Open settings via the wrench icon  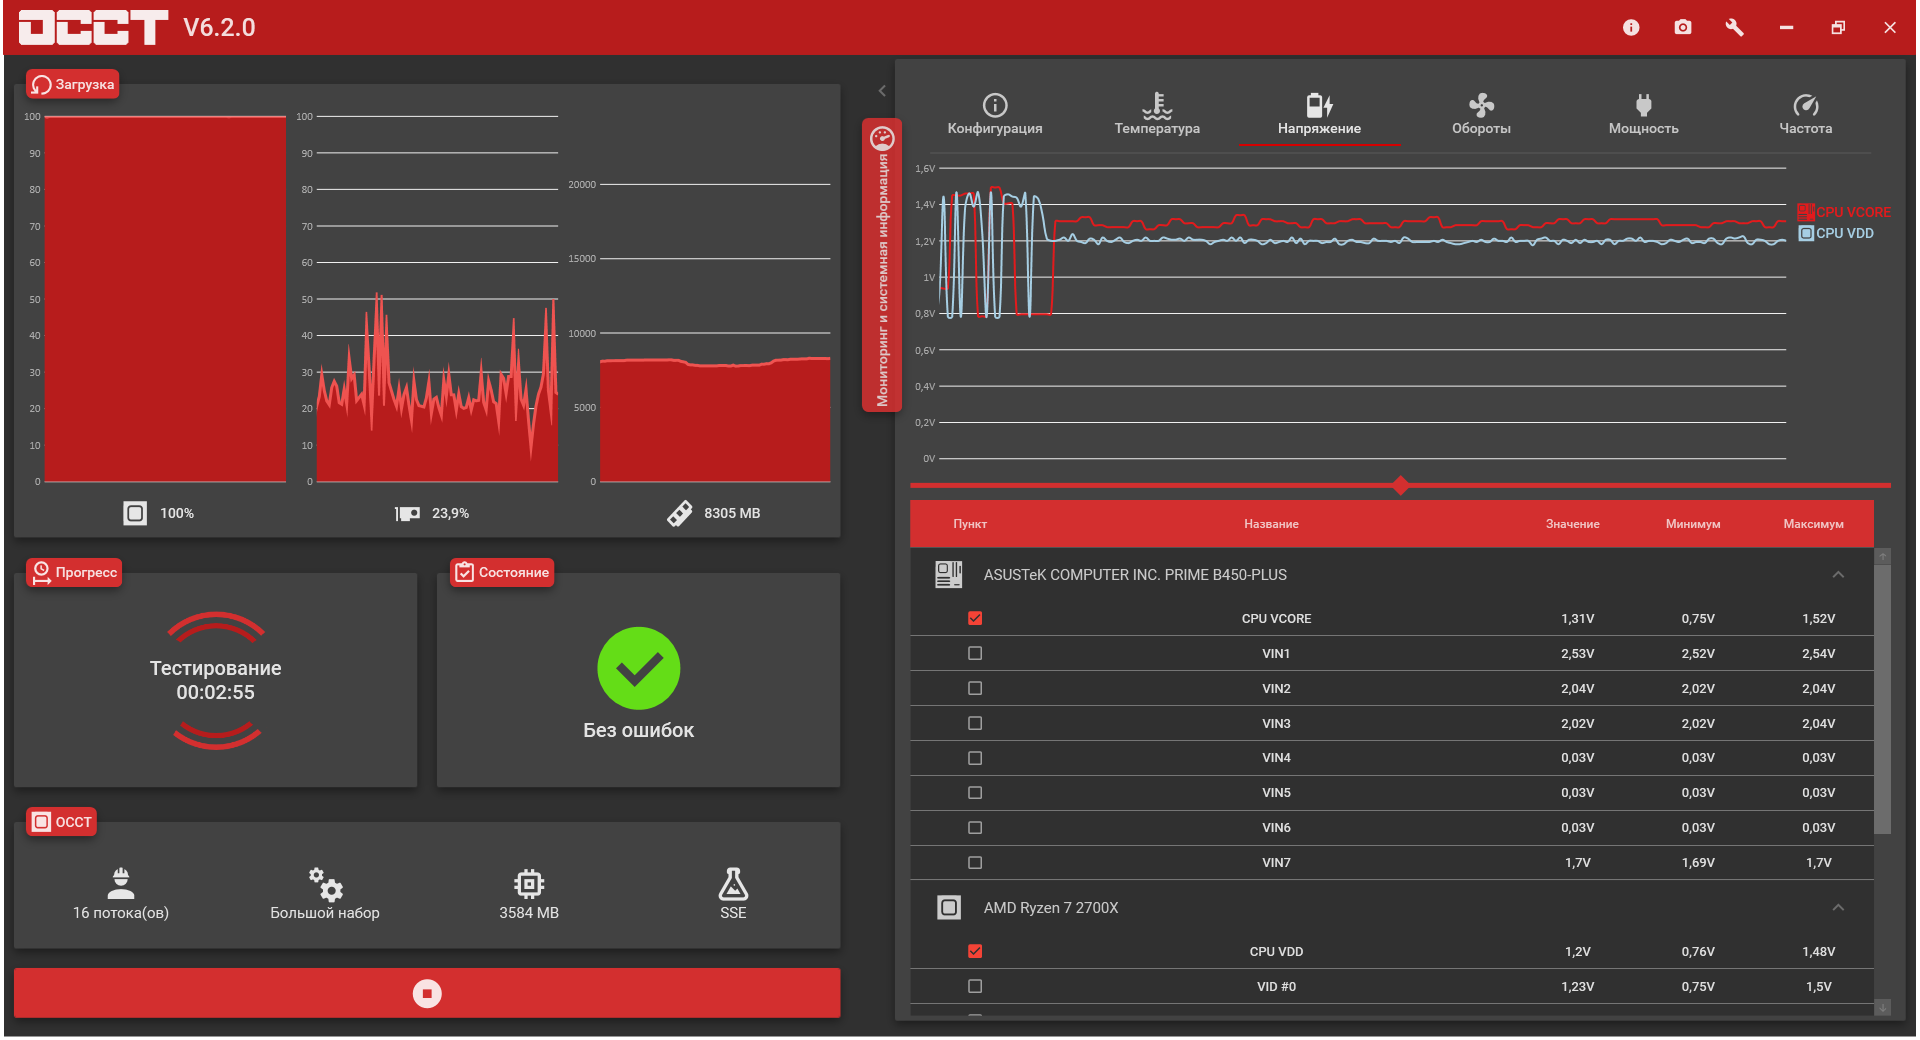point(1735,28)
